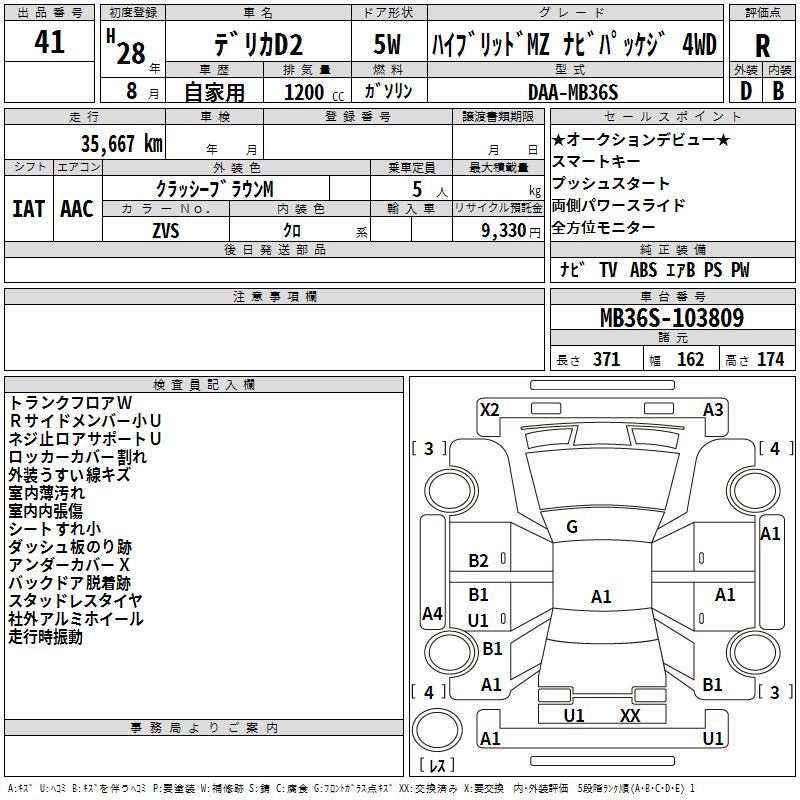Click the 事務局よりご案内 header

tap(204, 728)
